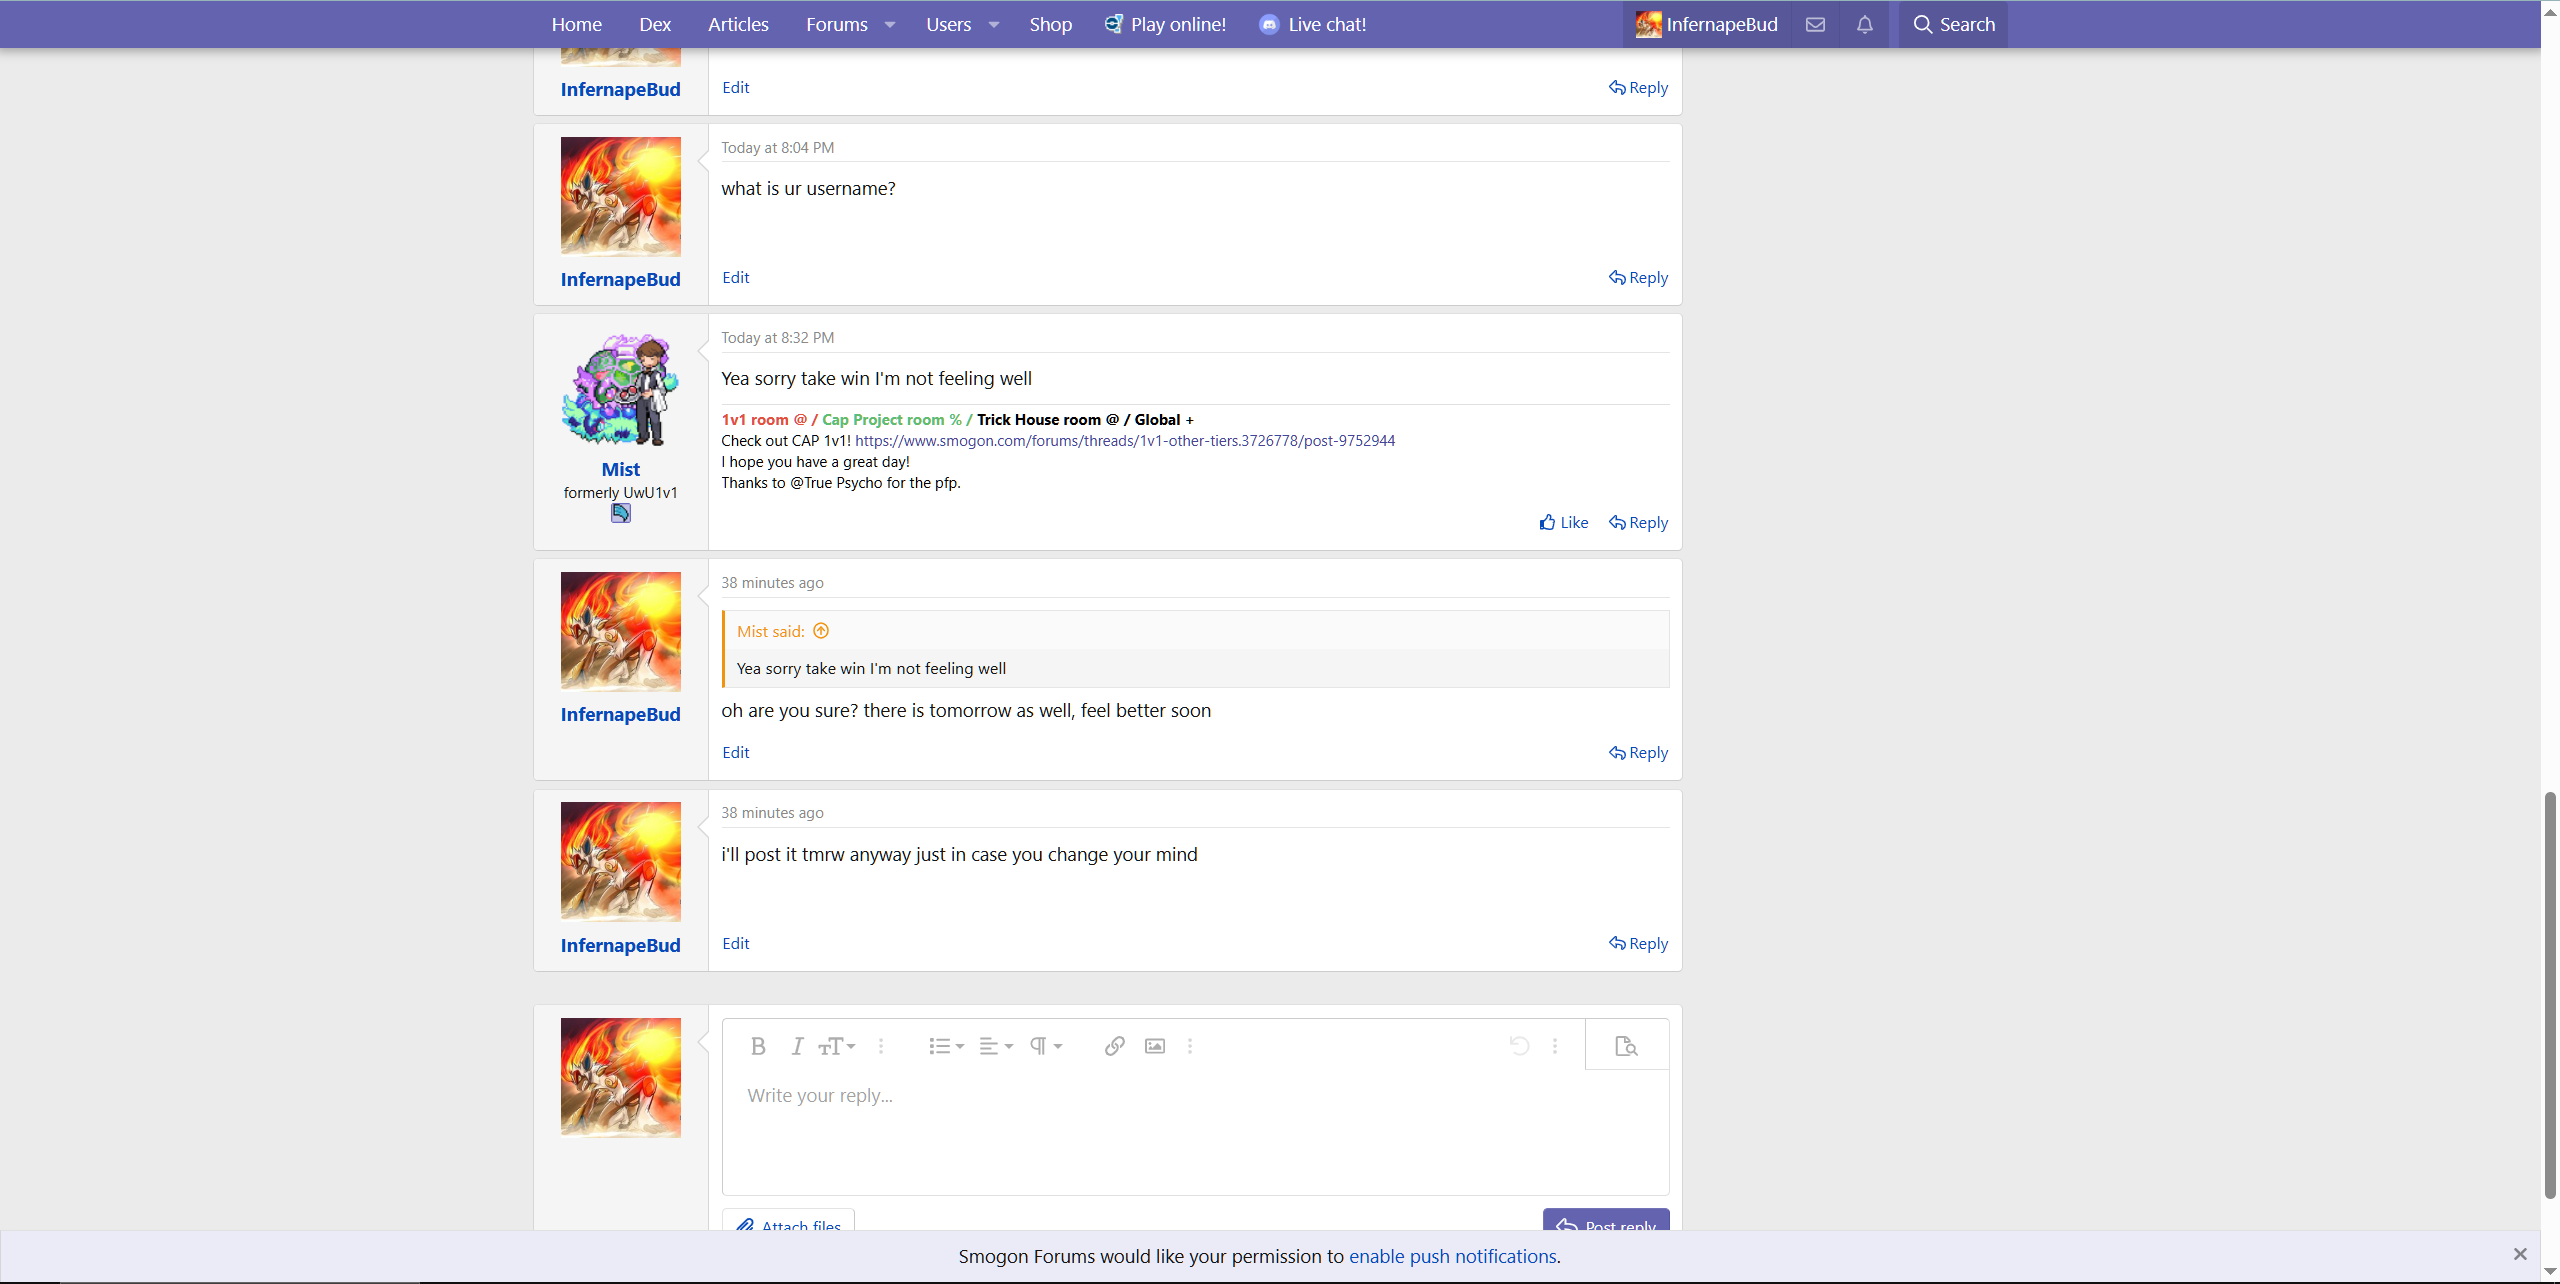Click the badge icon under Mist's name
Image resolution: width=2560 pixels, height=1284 pixels.
tap(621, 513)
